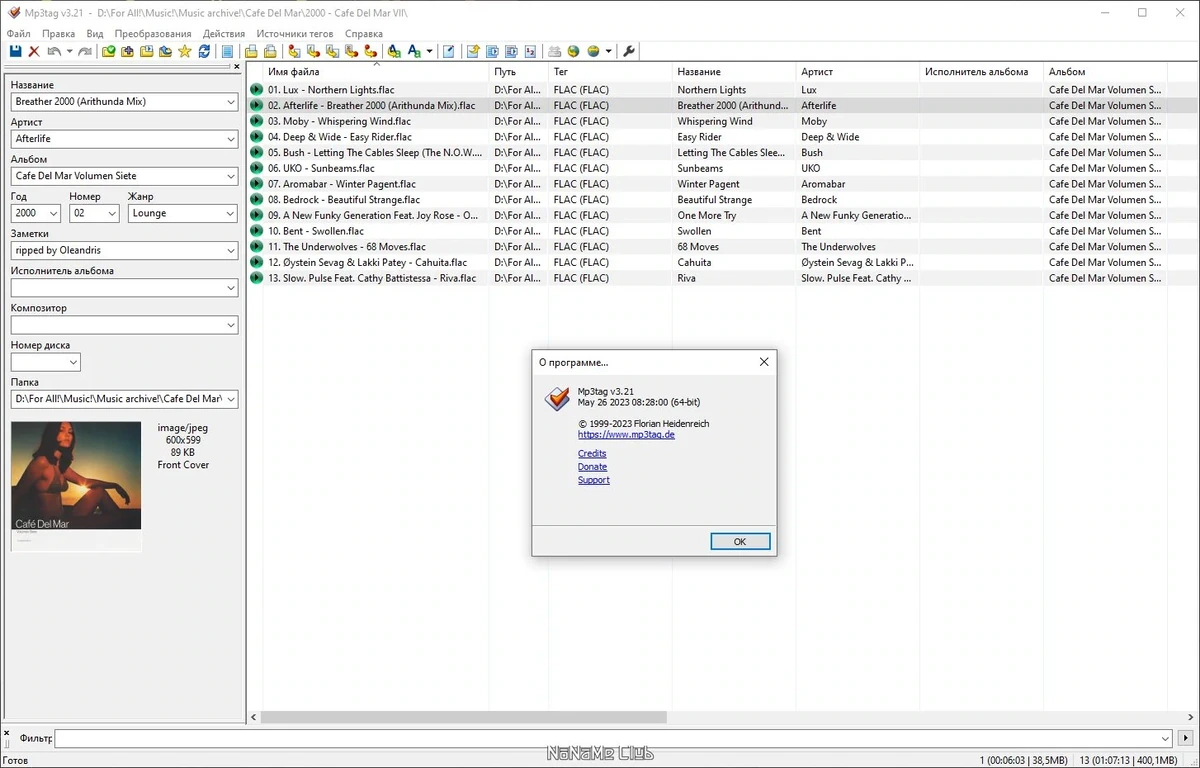1200x768 pixels.
Task: Focus the Фильтр input field
Action: pos(606,739)
